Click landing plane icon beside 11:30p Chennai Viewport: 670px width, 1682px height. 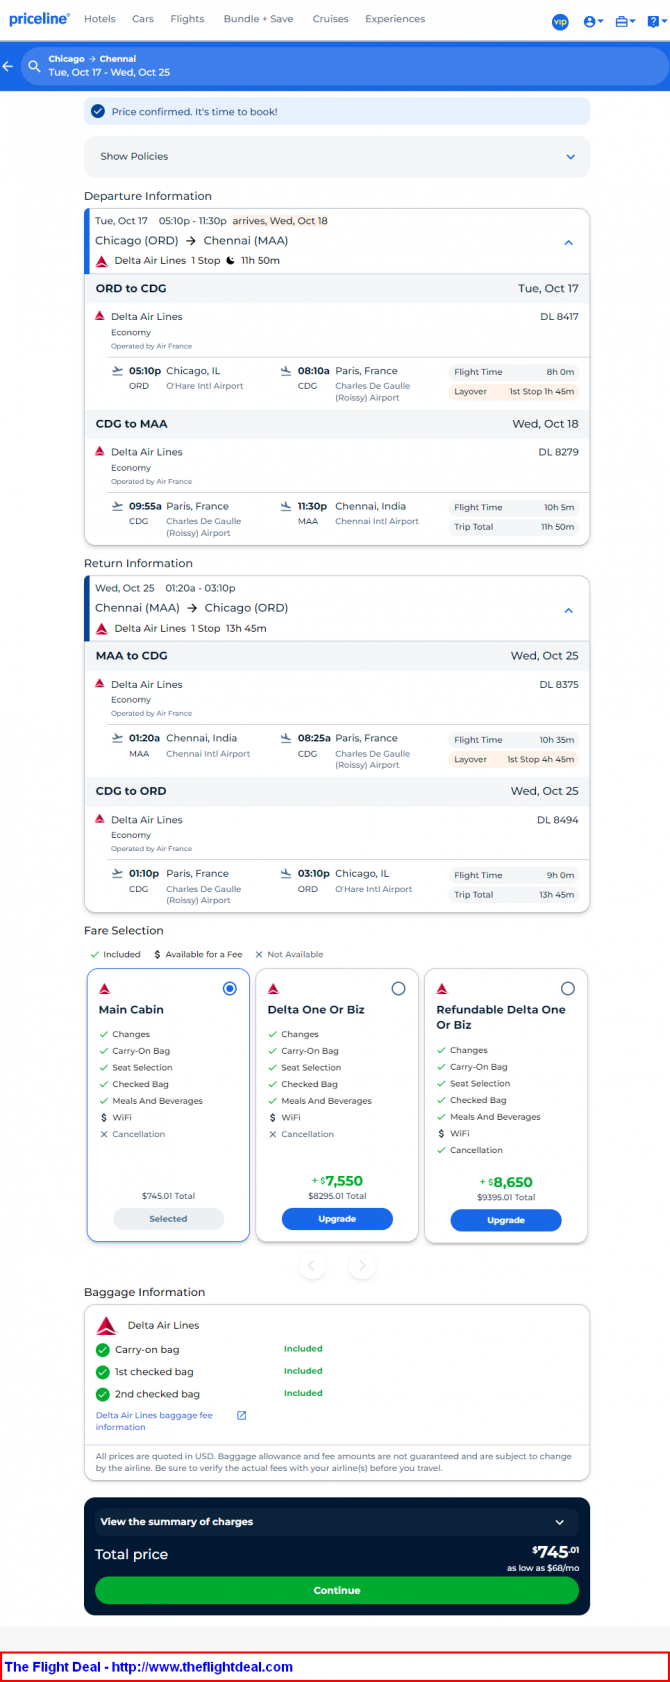coord(286,506)
